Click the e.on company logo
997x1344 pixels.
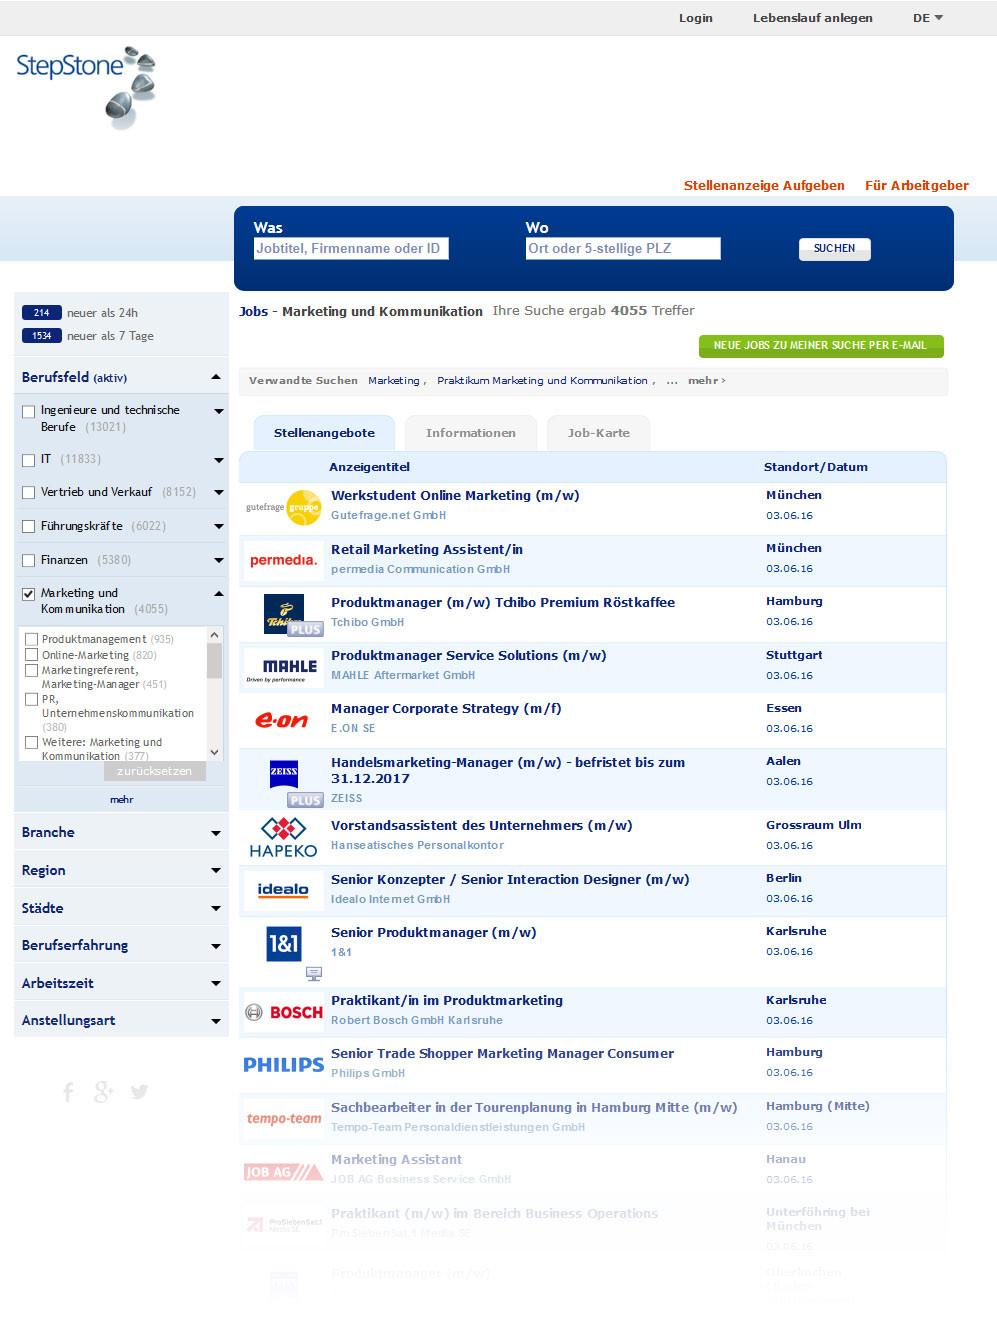click(282, 720)
